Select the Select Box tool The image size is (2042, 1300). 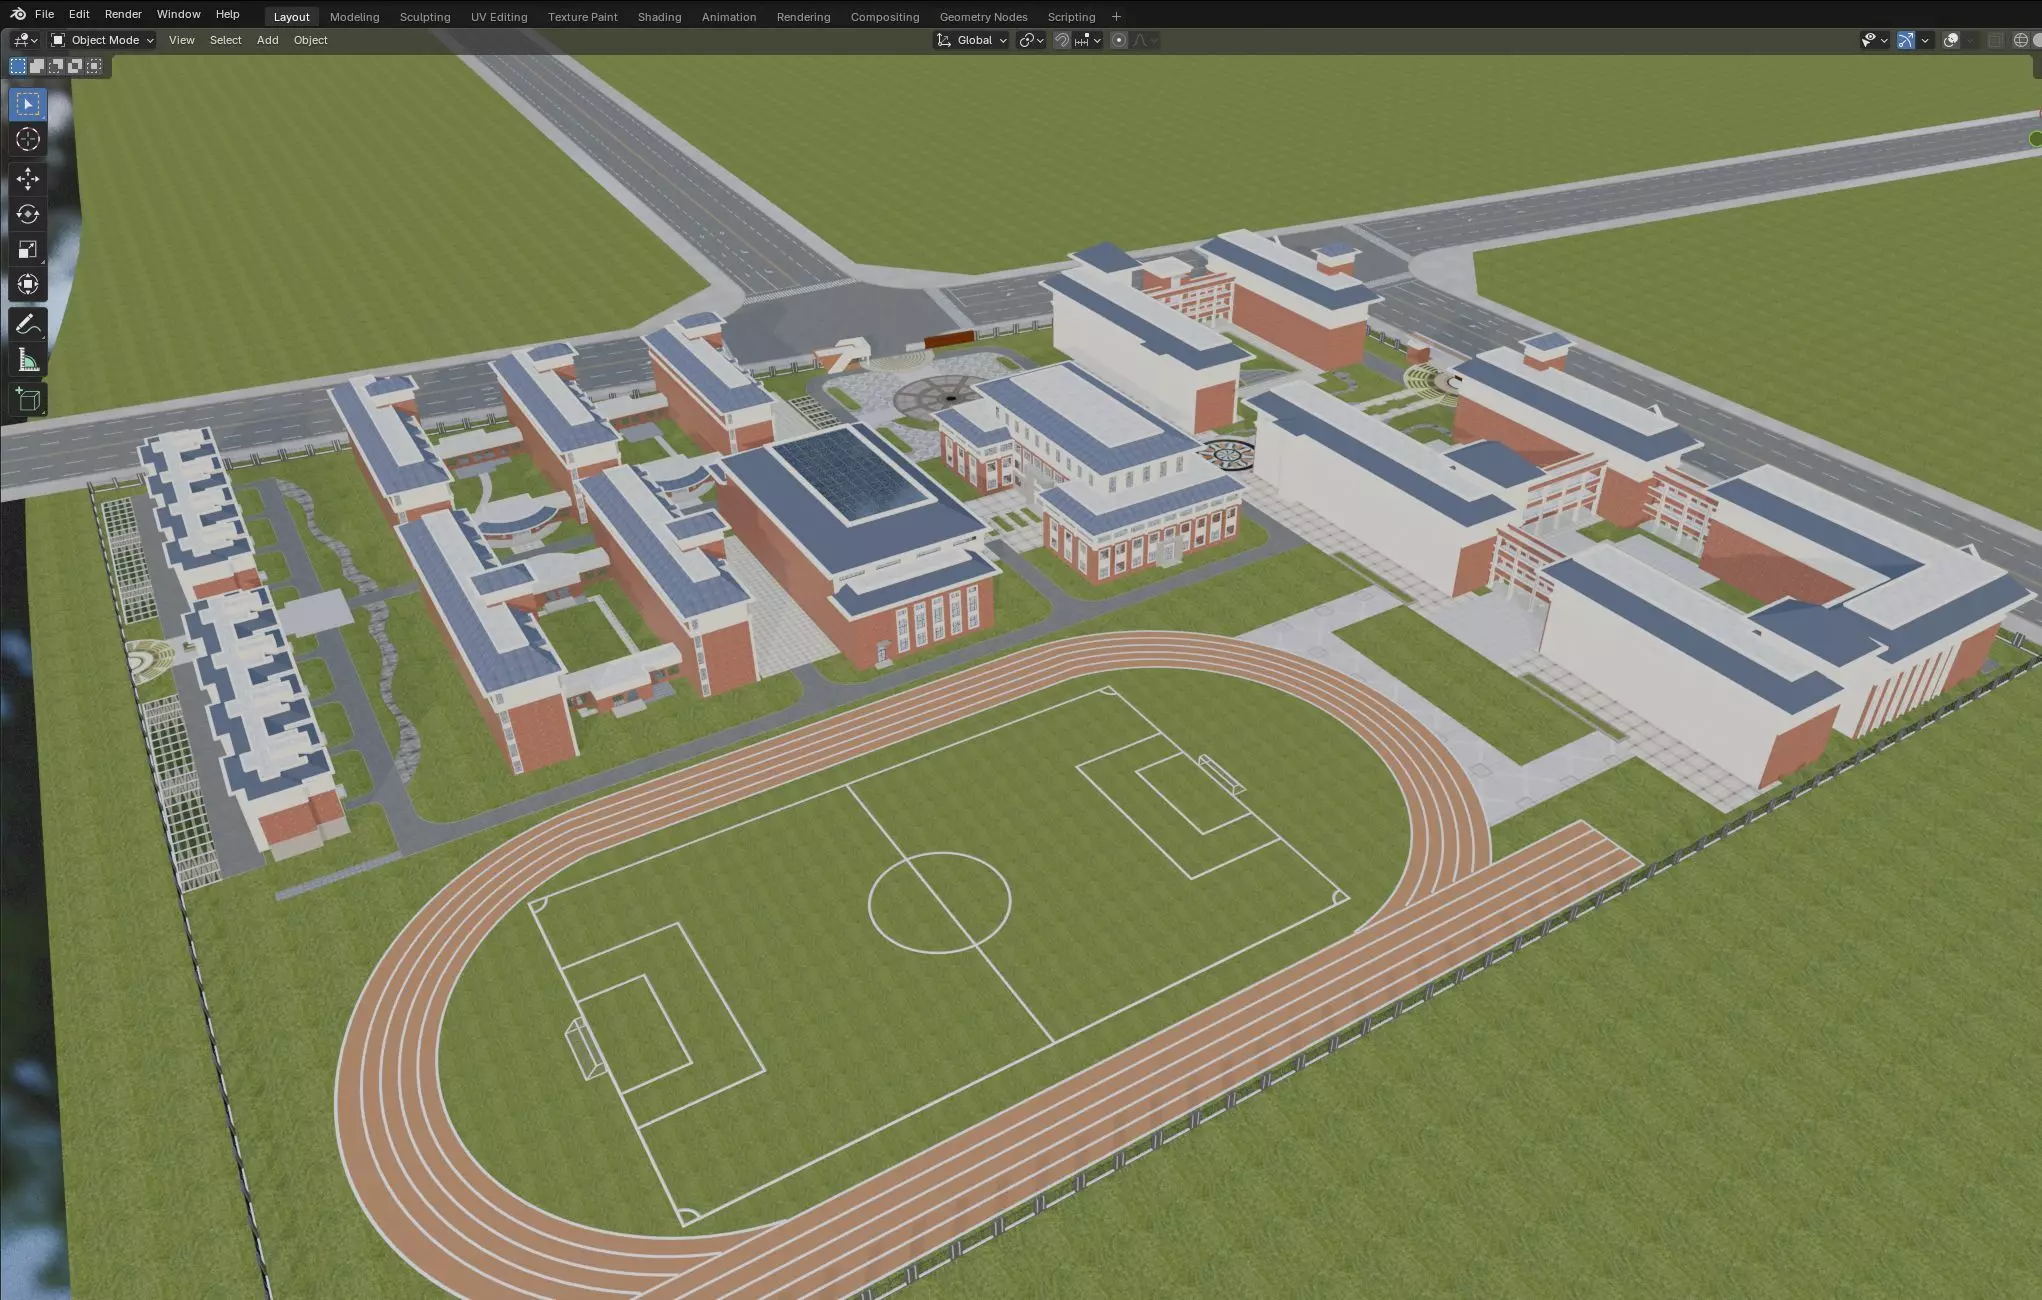(x=28, y=104)
